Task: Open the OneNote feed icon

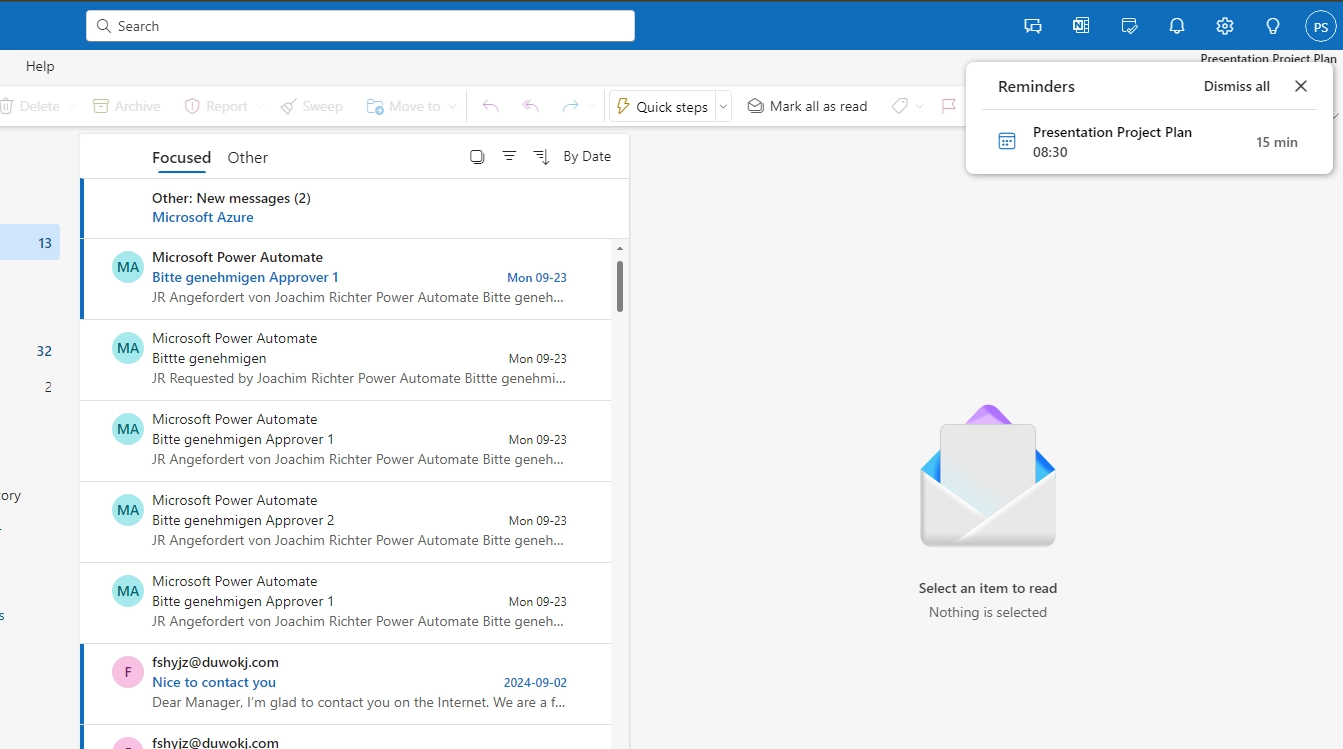Action: (x=1081, y=26)
